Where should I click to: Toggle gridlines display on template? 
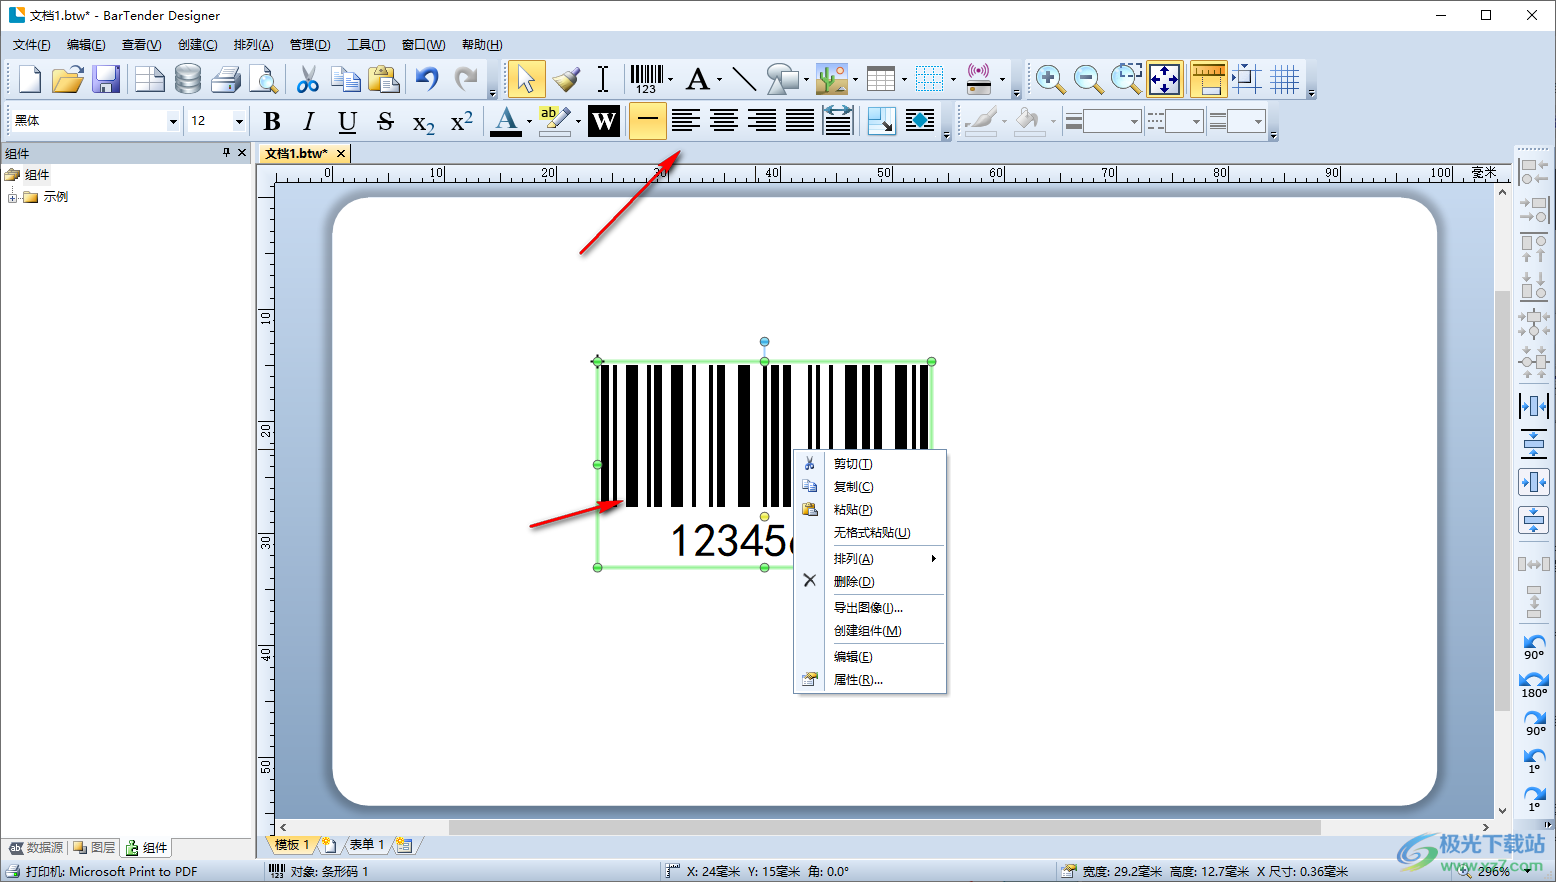1285,79
